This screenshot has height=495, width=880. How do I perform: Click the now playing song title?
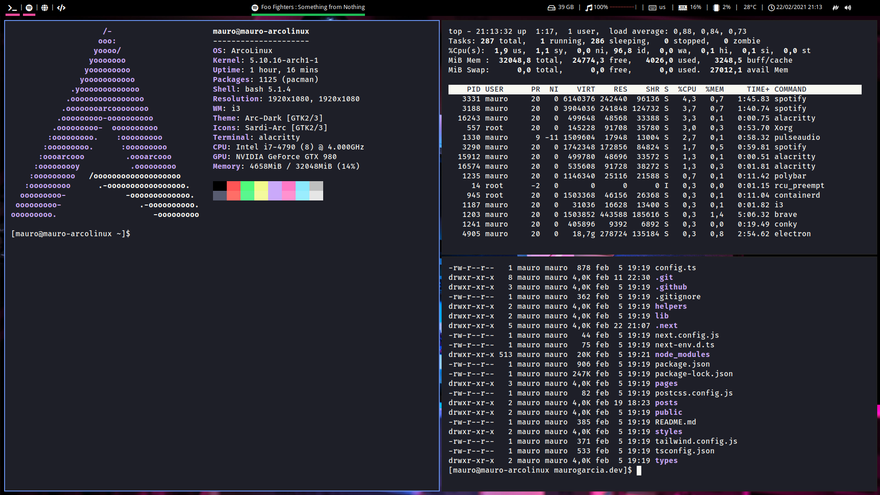tap(313, 7)
